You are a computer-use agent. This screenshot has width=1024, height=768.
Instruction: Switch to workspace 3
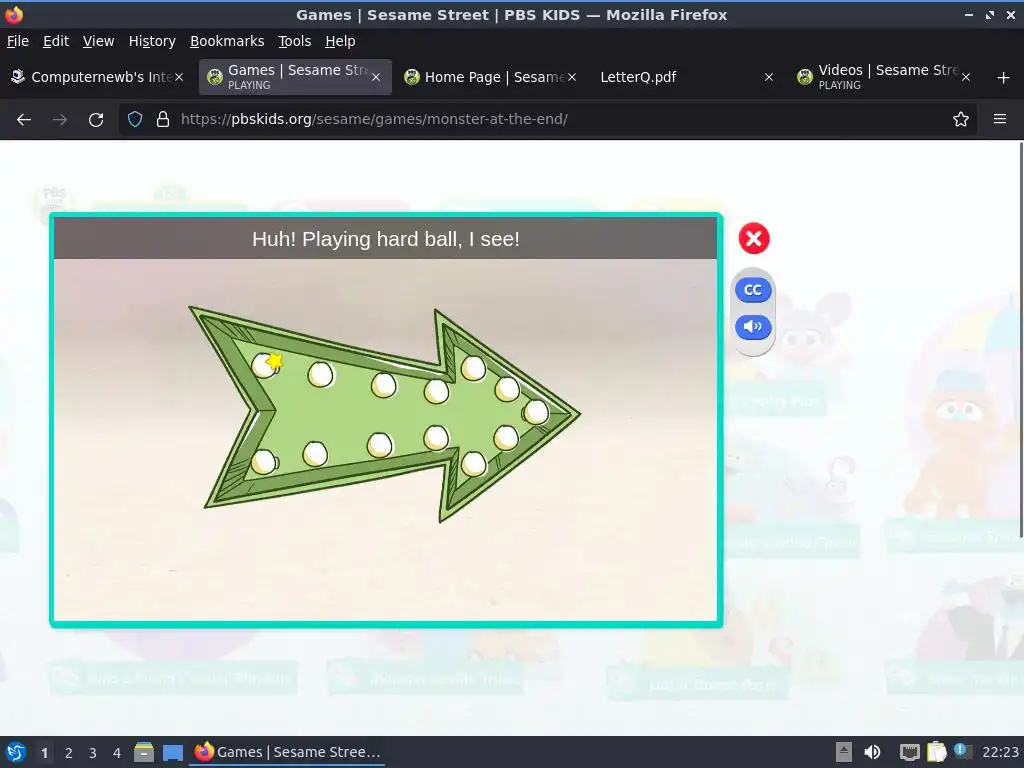93,753
